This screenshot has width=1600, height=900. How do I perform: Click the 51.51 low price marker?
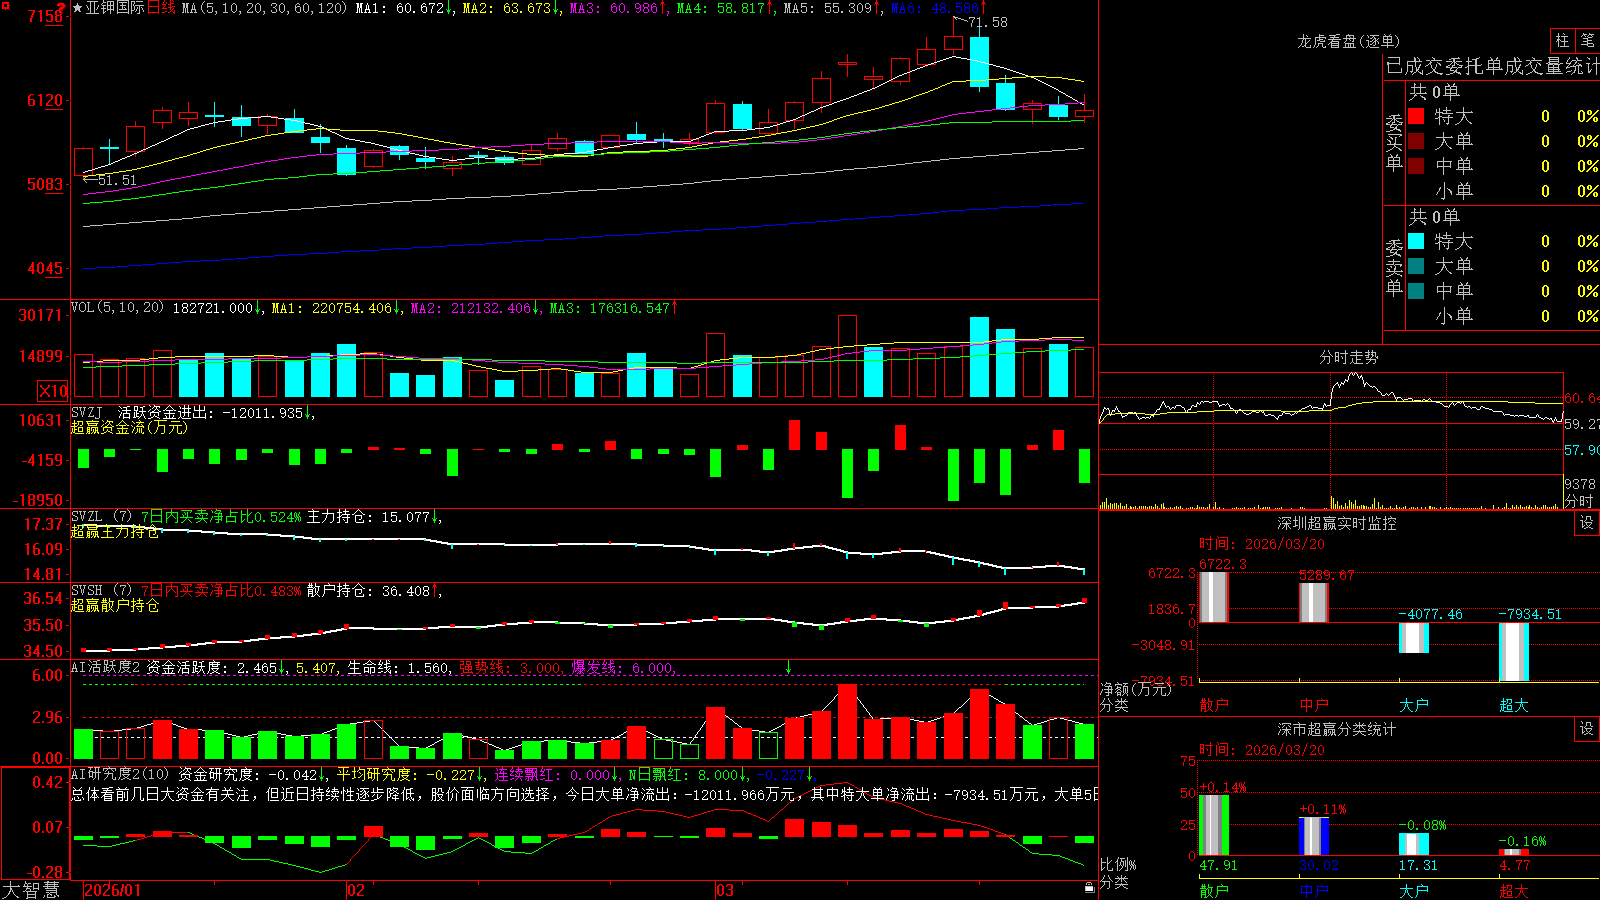tap(117, 180)
